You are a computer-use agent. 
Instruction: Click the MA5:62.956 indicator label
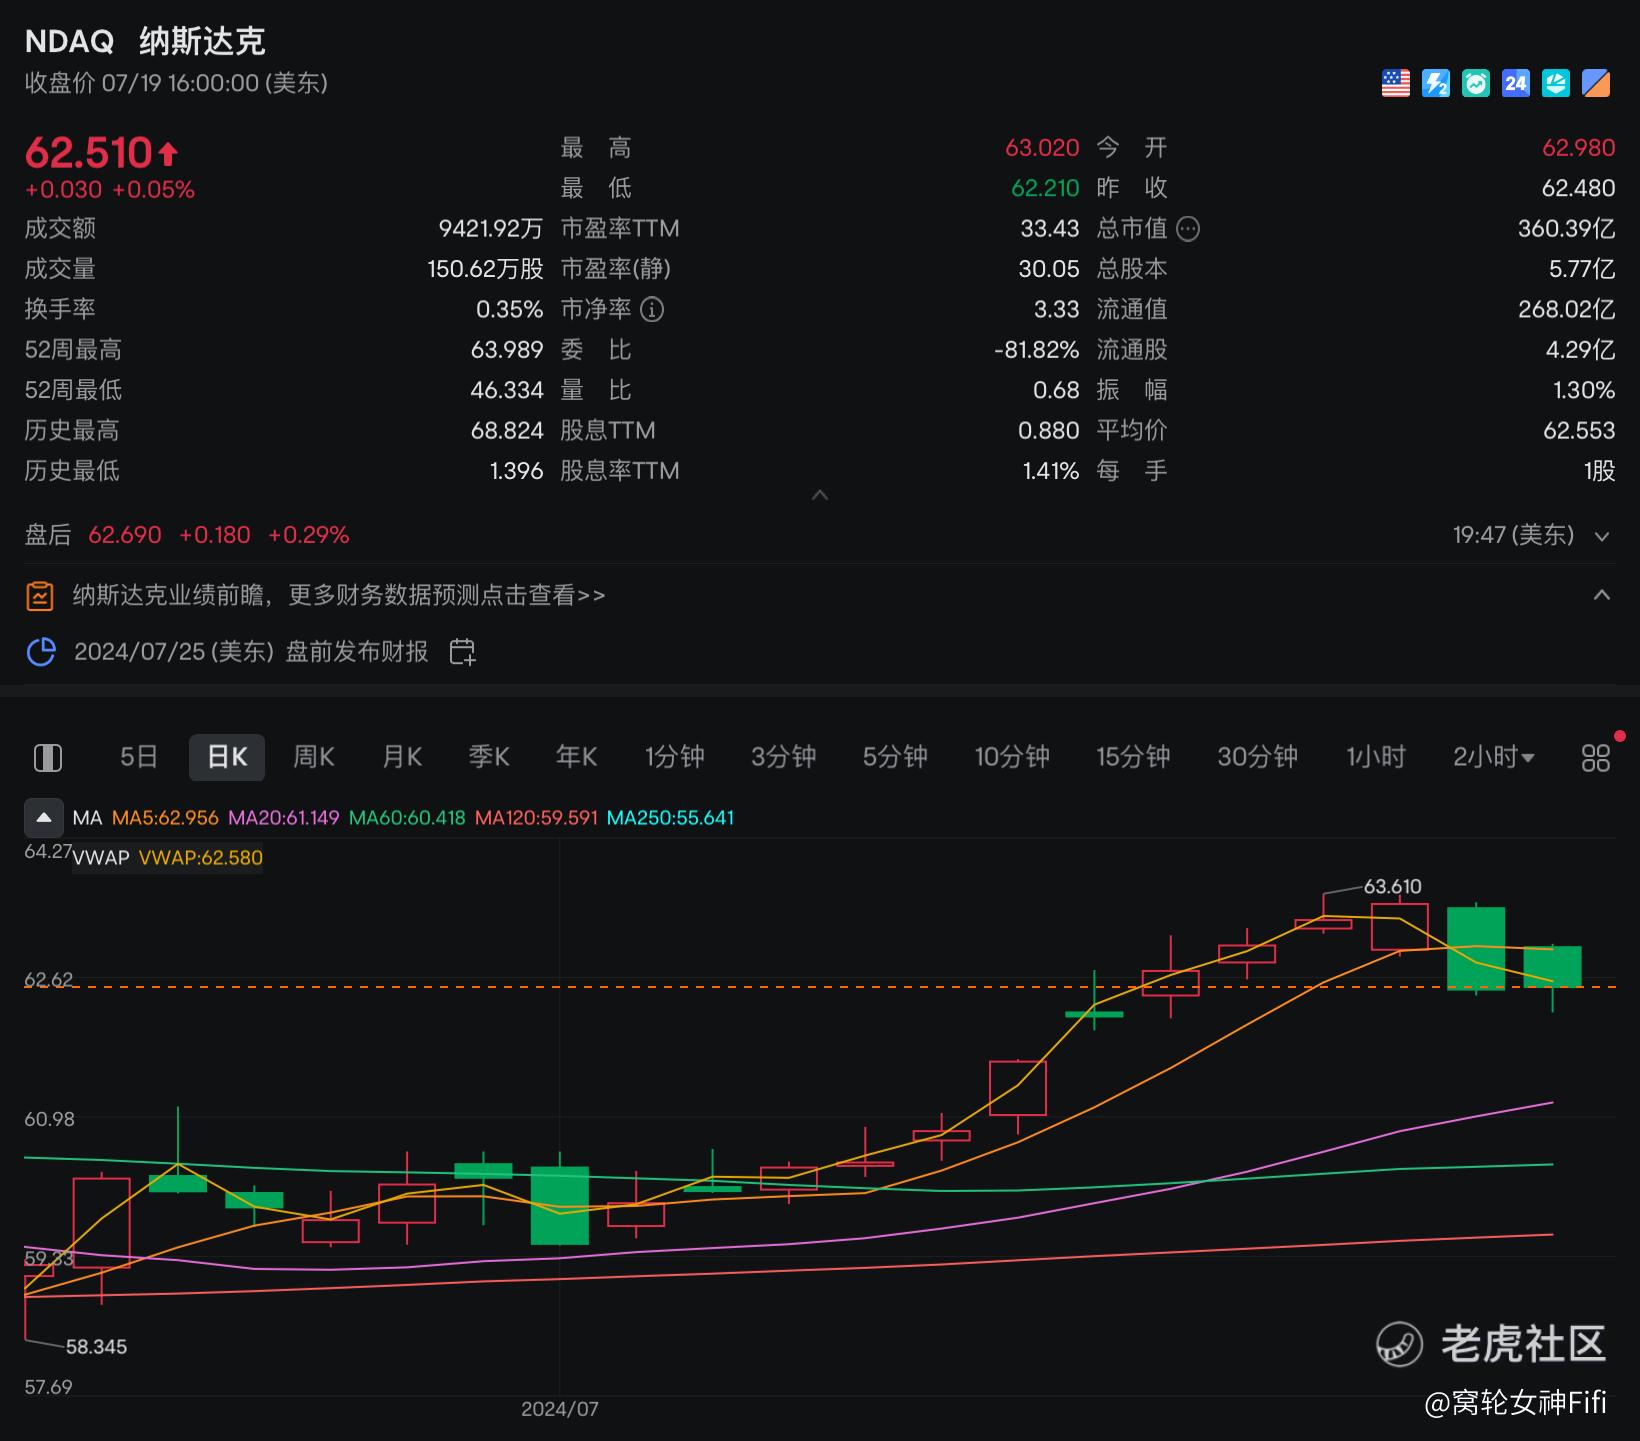165,818
